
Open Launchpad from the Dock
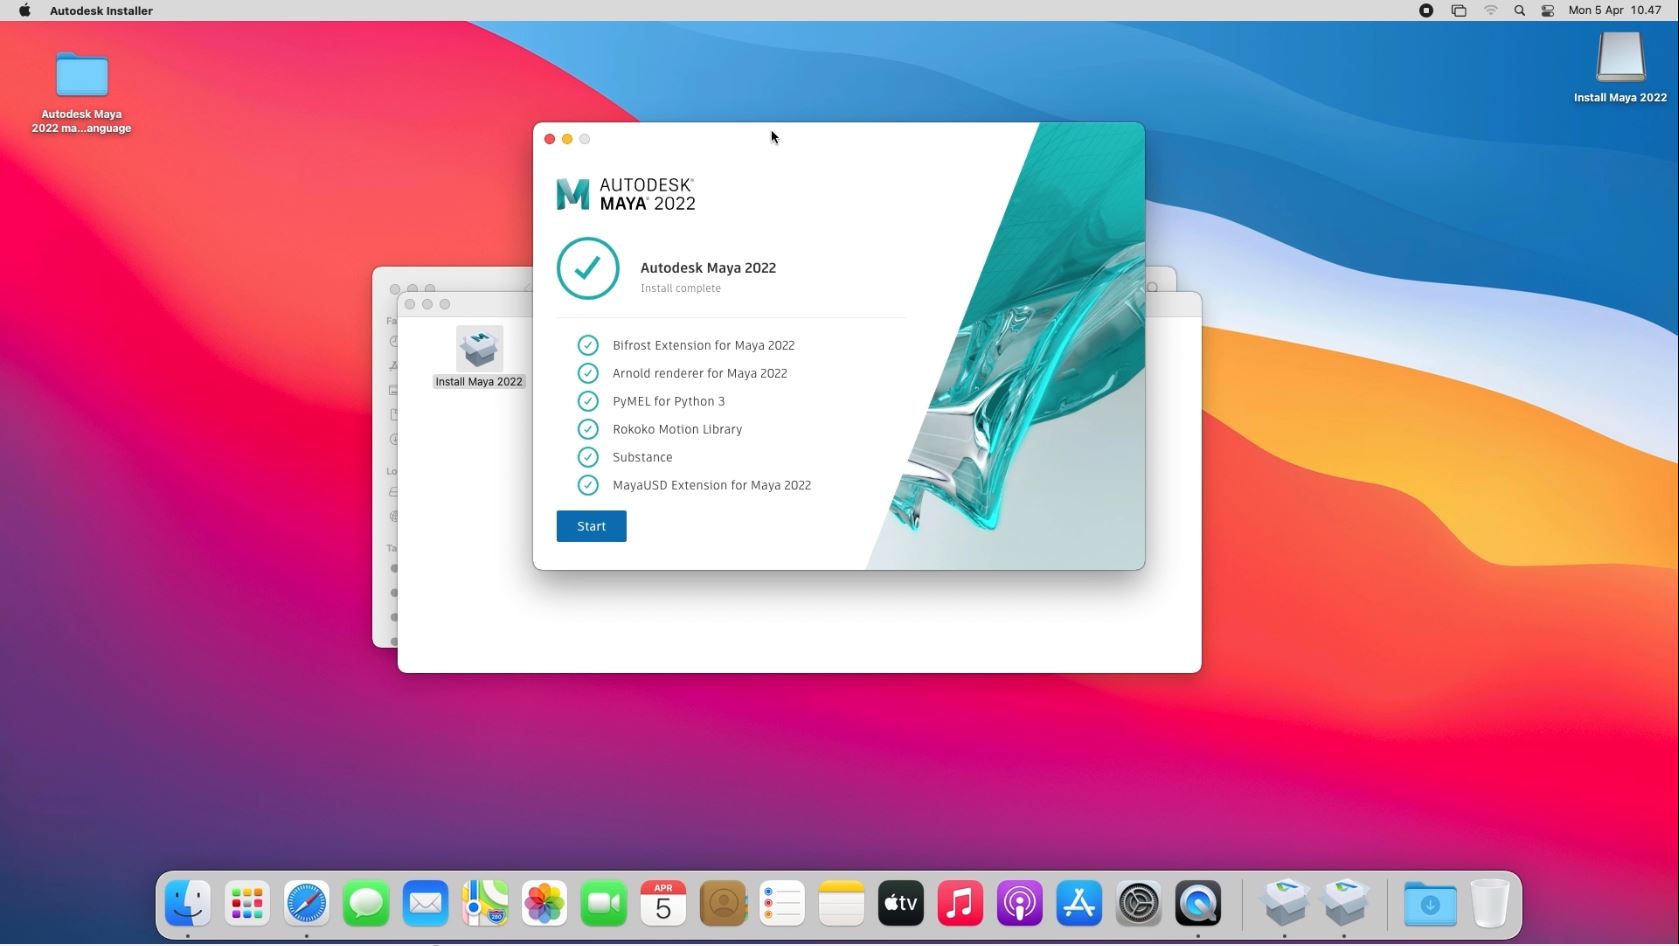click(x=247, y=904)
